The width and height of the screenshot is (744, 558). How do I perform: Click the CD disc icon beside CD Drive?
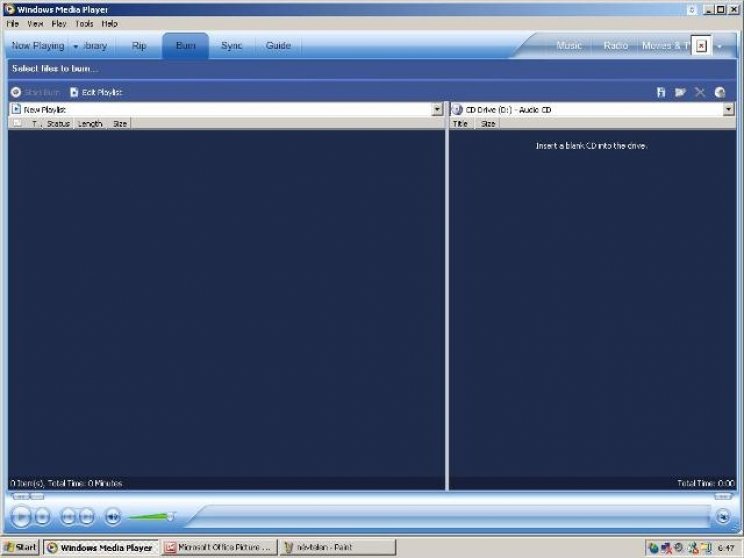[x=457, y=110]
